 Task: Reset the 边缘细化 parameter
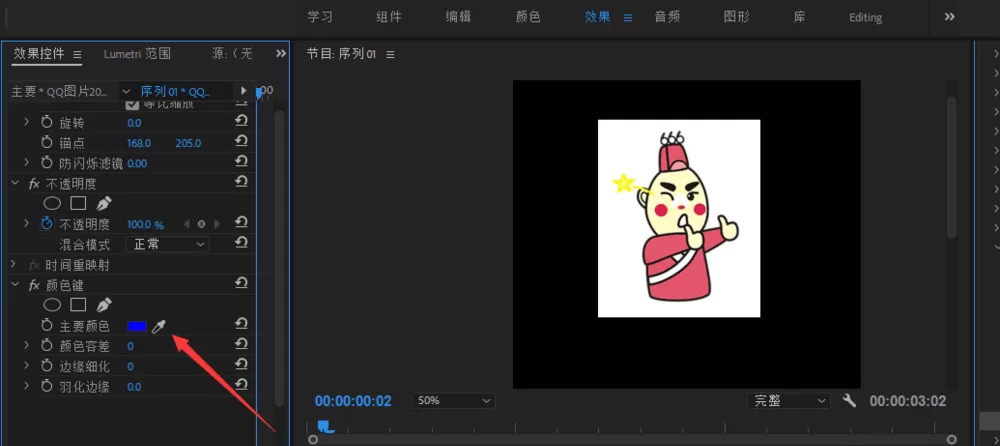click(241, 365)
